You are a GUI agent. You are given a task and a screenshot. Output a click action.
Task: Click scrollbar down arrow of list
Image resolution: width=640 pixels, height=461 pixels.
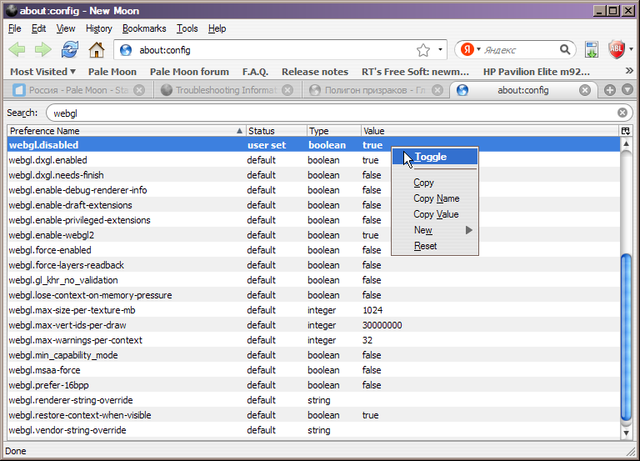click(626, 433)
